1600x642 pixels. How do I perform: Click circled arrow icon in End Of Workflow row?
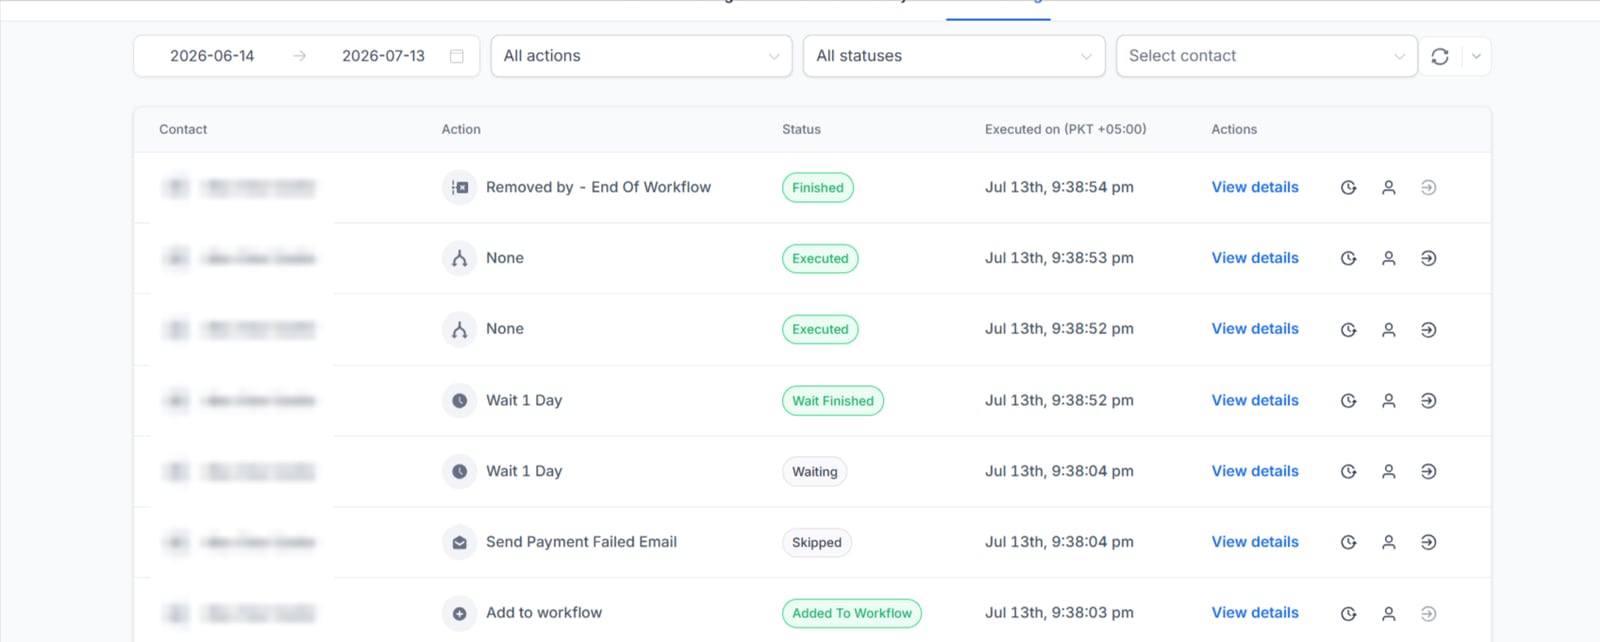[x=1429, y=188]
